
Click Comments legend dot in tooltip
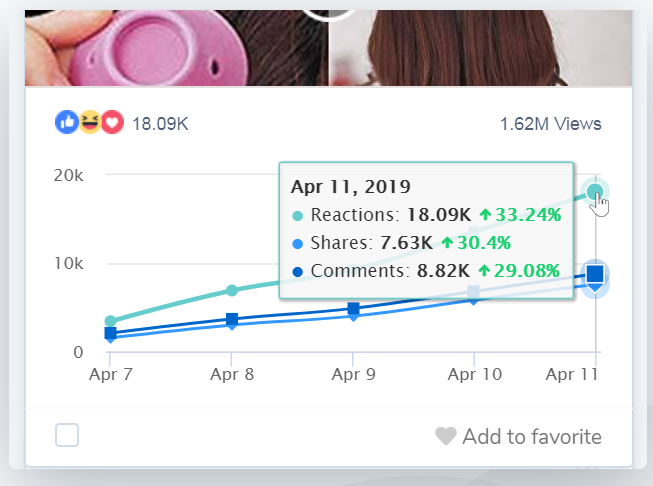[x=297, y=271]
